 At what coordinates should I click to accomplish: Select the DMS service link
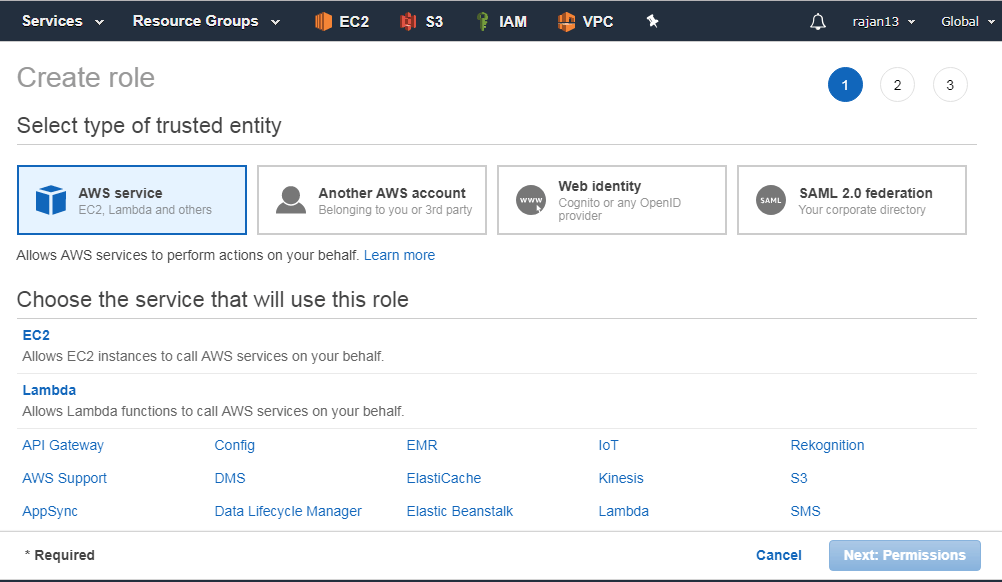tap(230, 479)
